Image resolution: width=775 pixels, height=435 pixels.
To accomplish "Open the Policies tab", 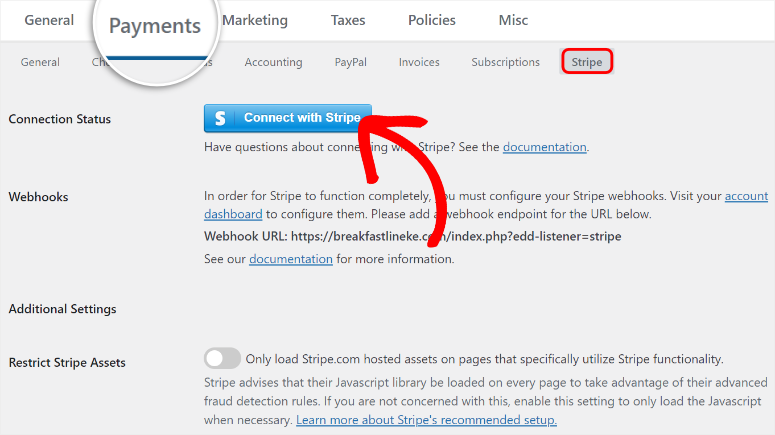I will coord(432,20).
